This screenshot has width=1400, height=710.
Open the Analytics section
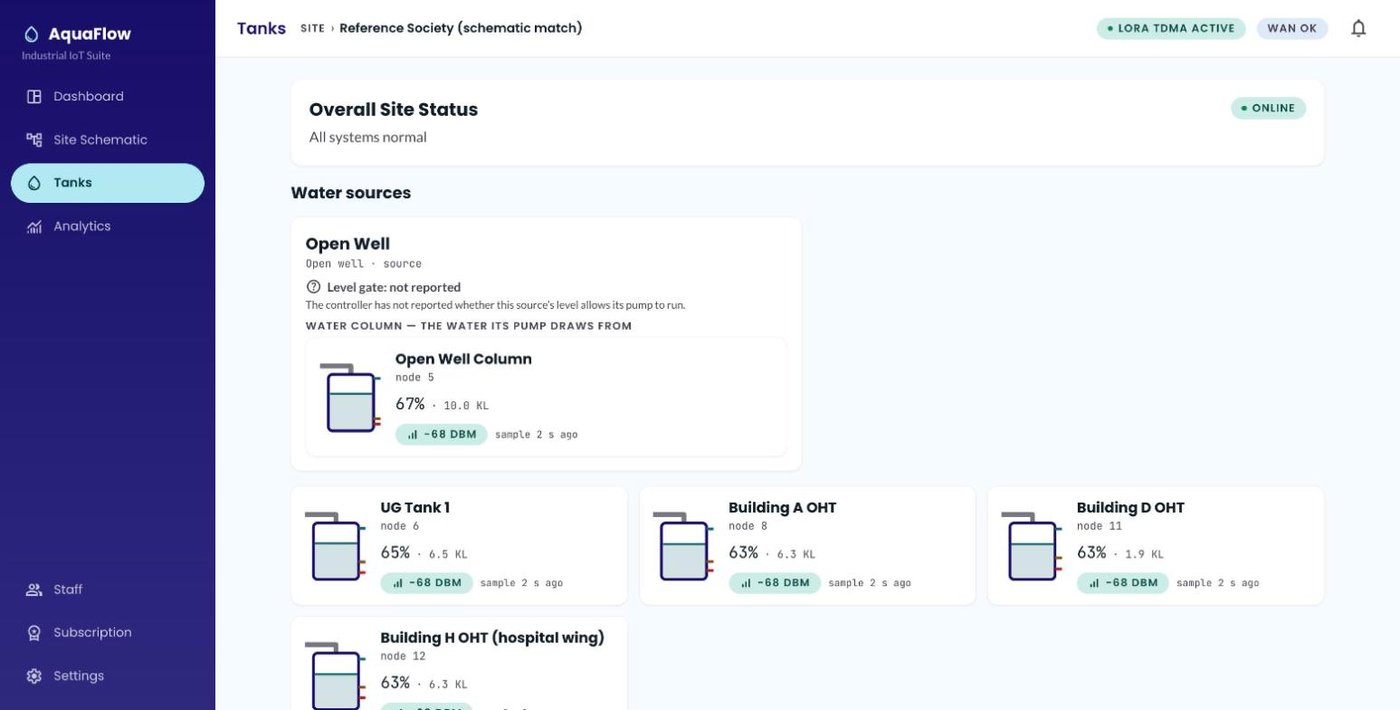tap(107, 226)
